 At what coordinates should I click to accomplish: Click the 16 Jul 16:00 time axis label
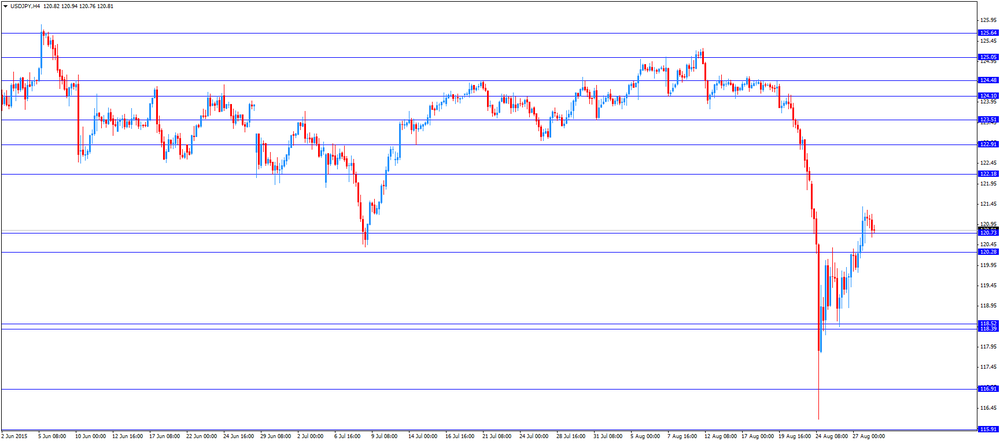[460, 437]
